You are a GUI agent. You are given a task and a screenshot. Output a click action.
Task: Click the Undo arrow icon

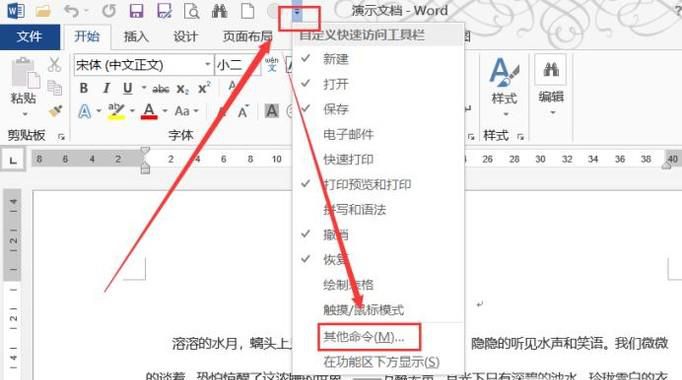[71, 11]
